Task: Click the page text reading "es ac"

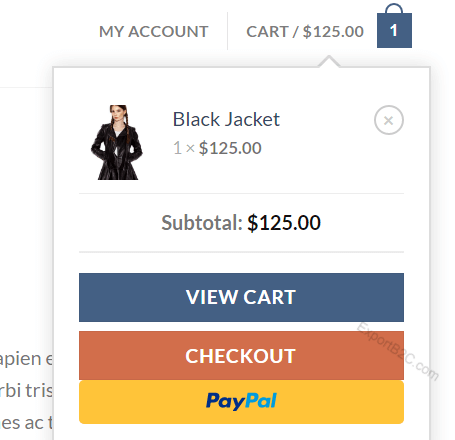Action: click(26, 423)
